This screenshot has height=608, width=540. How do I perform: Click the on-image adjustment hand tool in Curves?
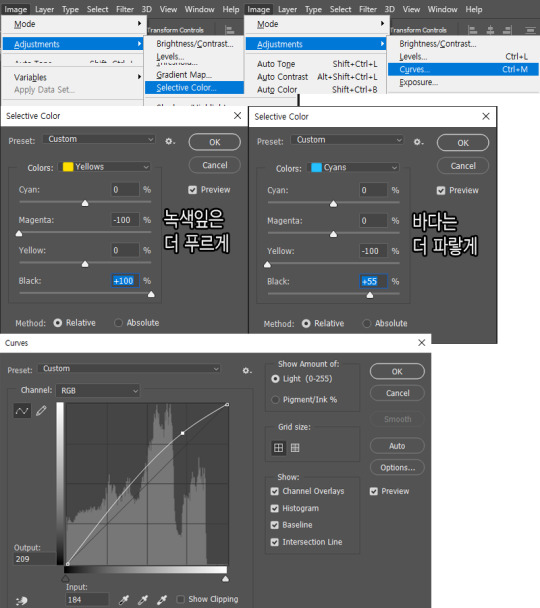[x=22, y=601]
